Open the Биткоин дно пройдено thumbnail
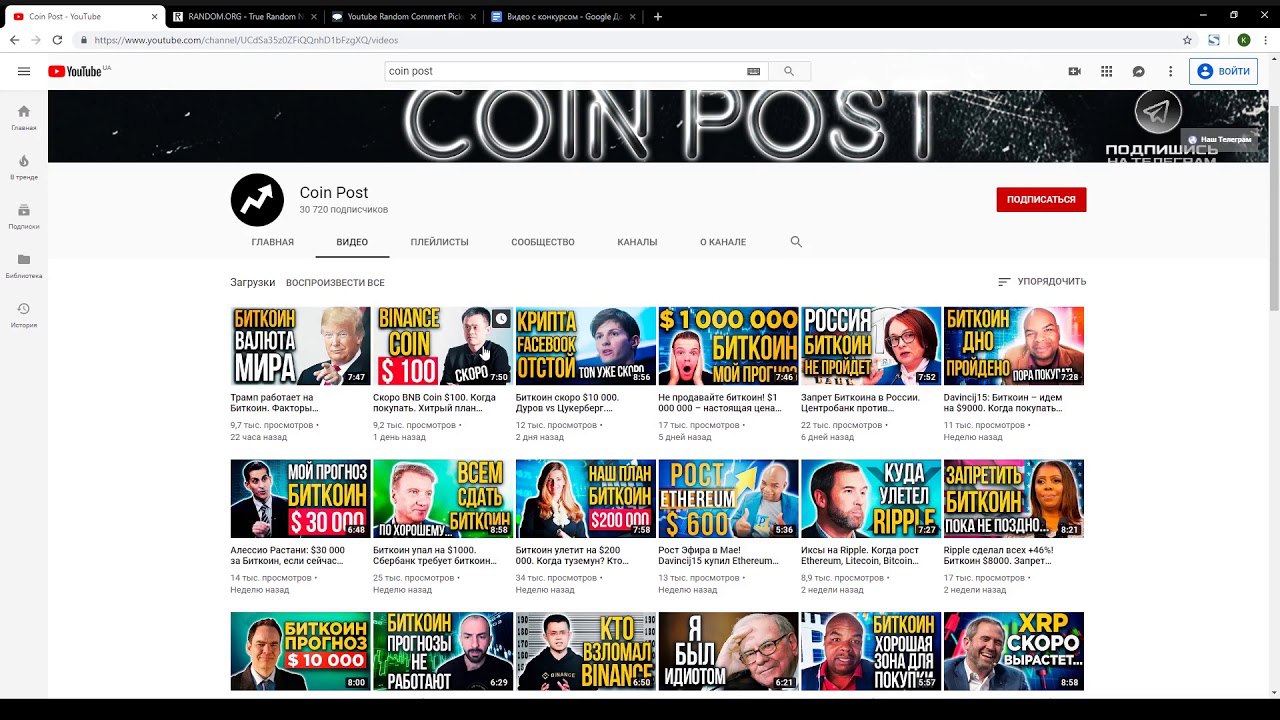The height and width of the screenshot is (720, 1280). pos(1013,346)
